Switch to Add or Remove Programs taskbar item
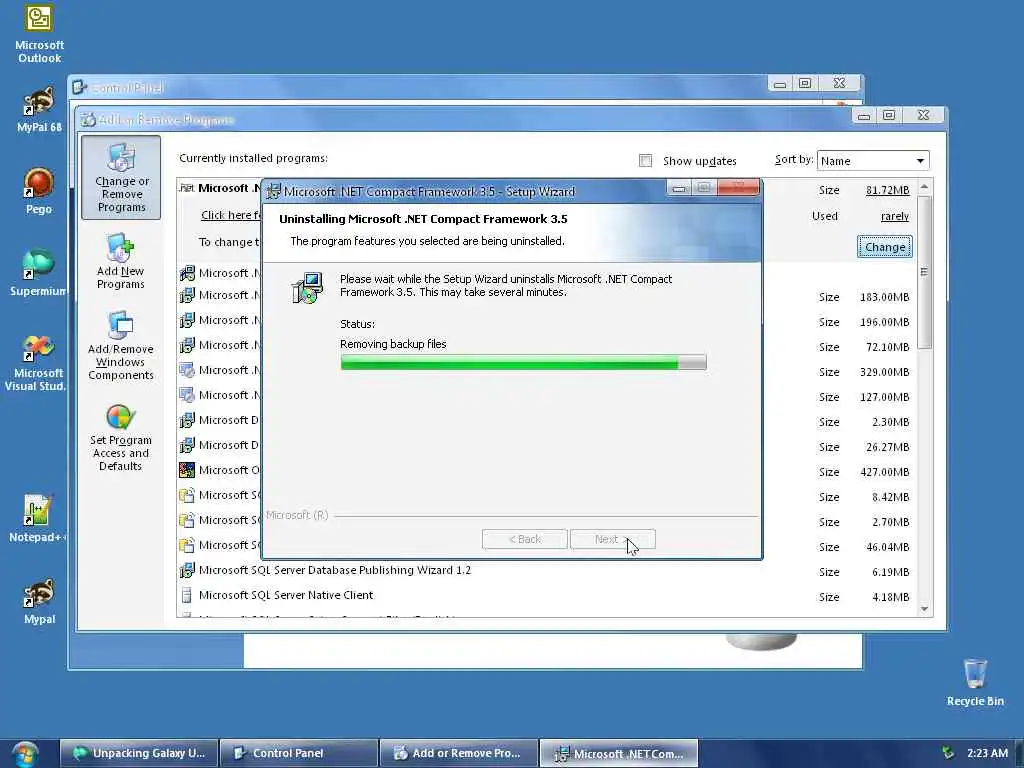The height and width of the screenshot is (768, 1024). 459,753
